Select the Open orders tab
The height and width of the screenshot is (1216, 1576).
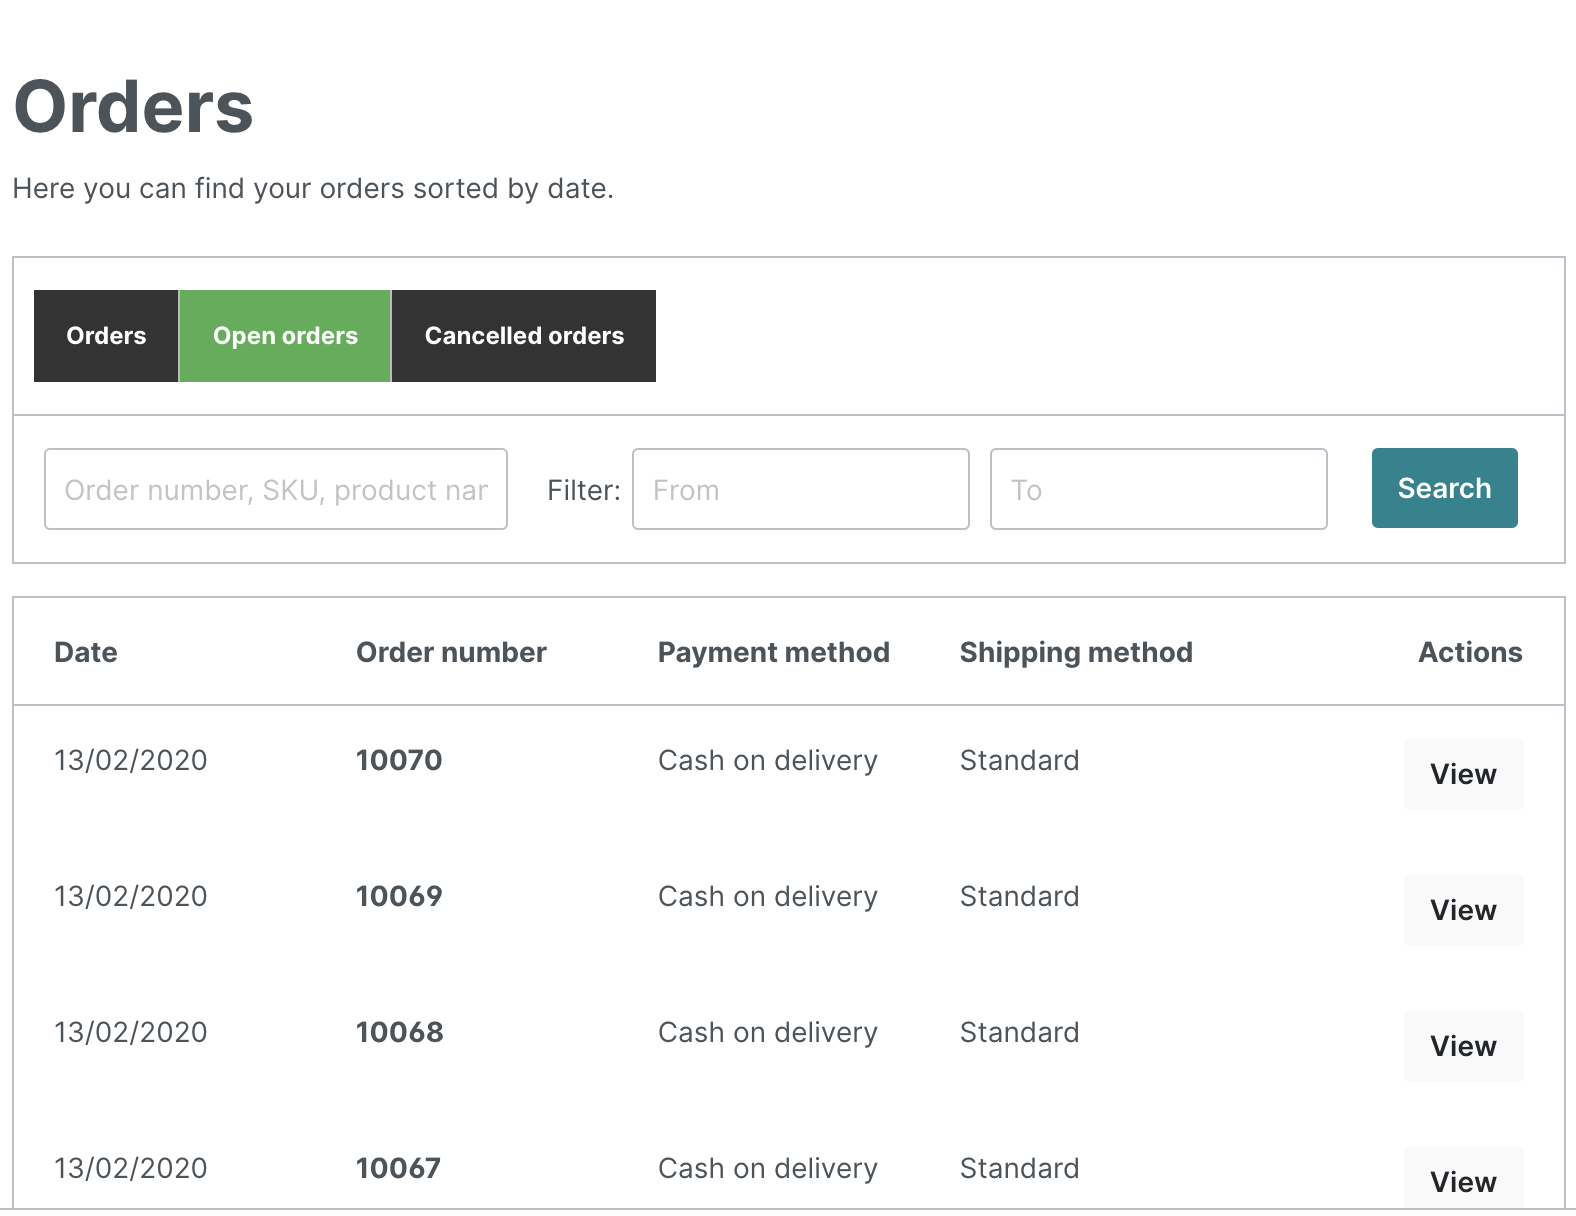[x=285, y=336]
